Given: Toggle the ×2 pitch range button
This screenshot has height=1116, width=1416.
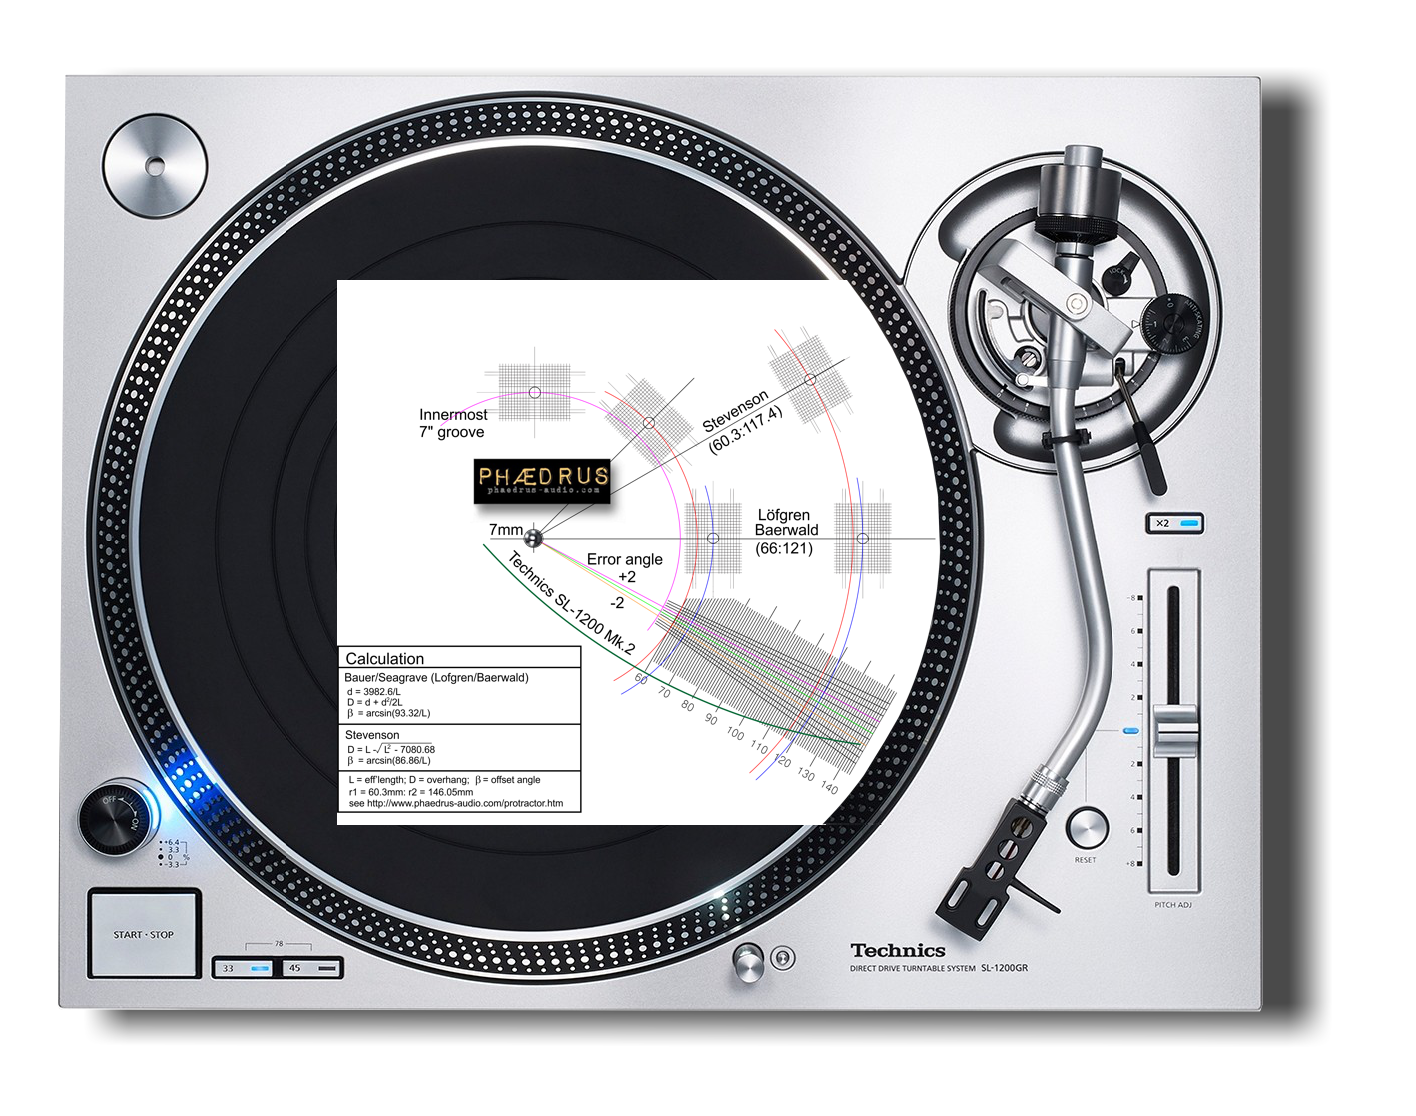Looking at the screenshot, I should [x=1174, y=523].
